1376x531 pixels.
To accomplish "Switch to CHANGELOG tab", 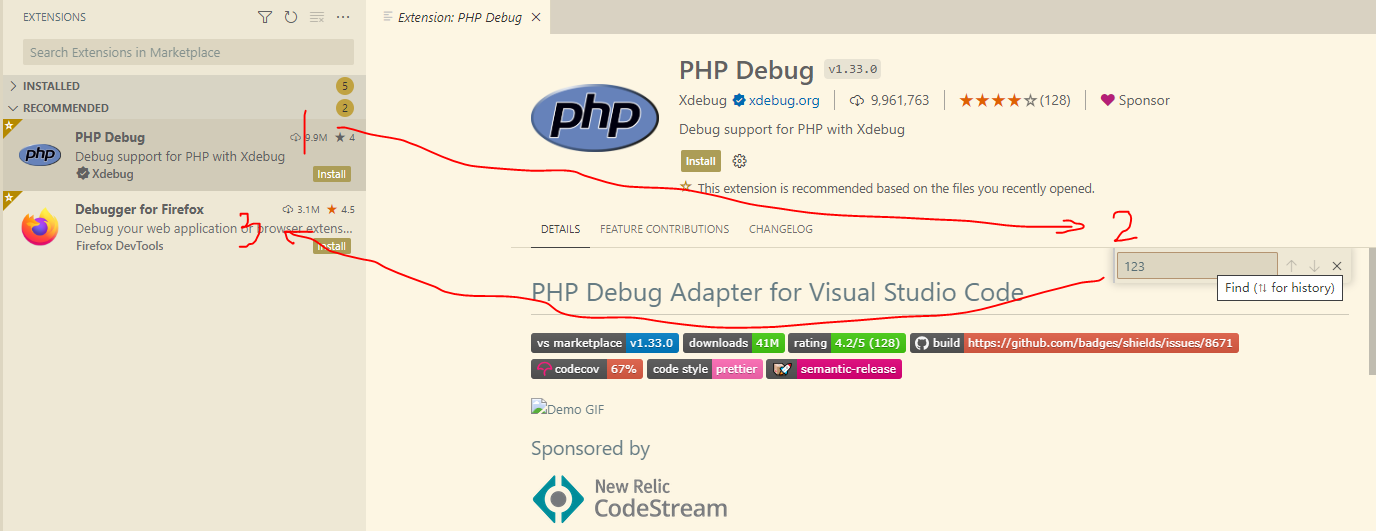I will [781, 229].
